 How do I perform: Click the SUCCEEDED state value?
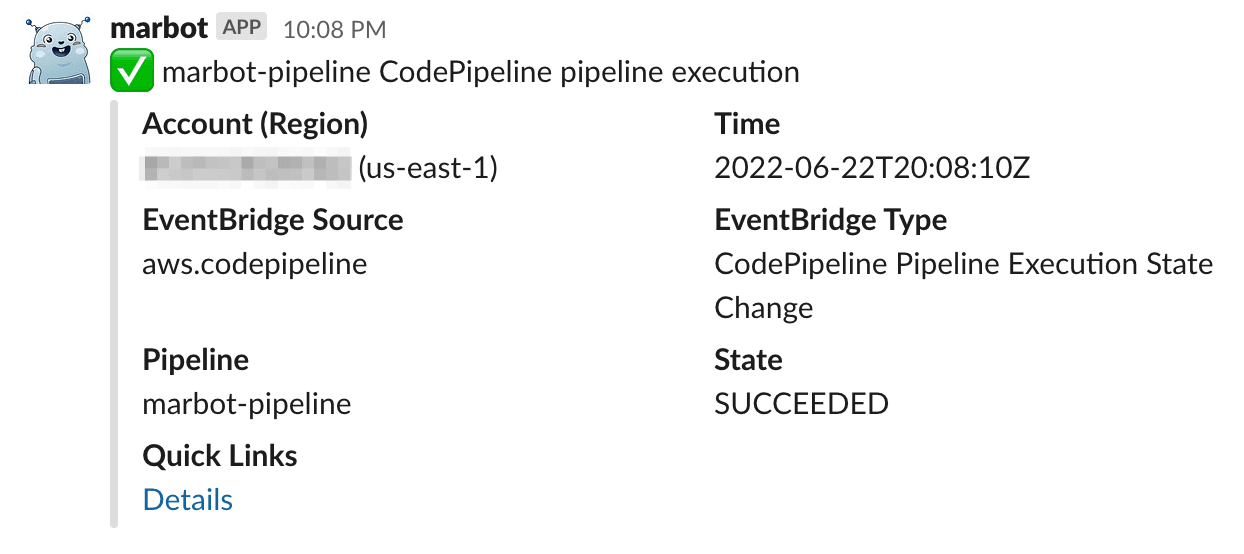point(802,404)
